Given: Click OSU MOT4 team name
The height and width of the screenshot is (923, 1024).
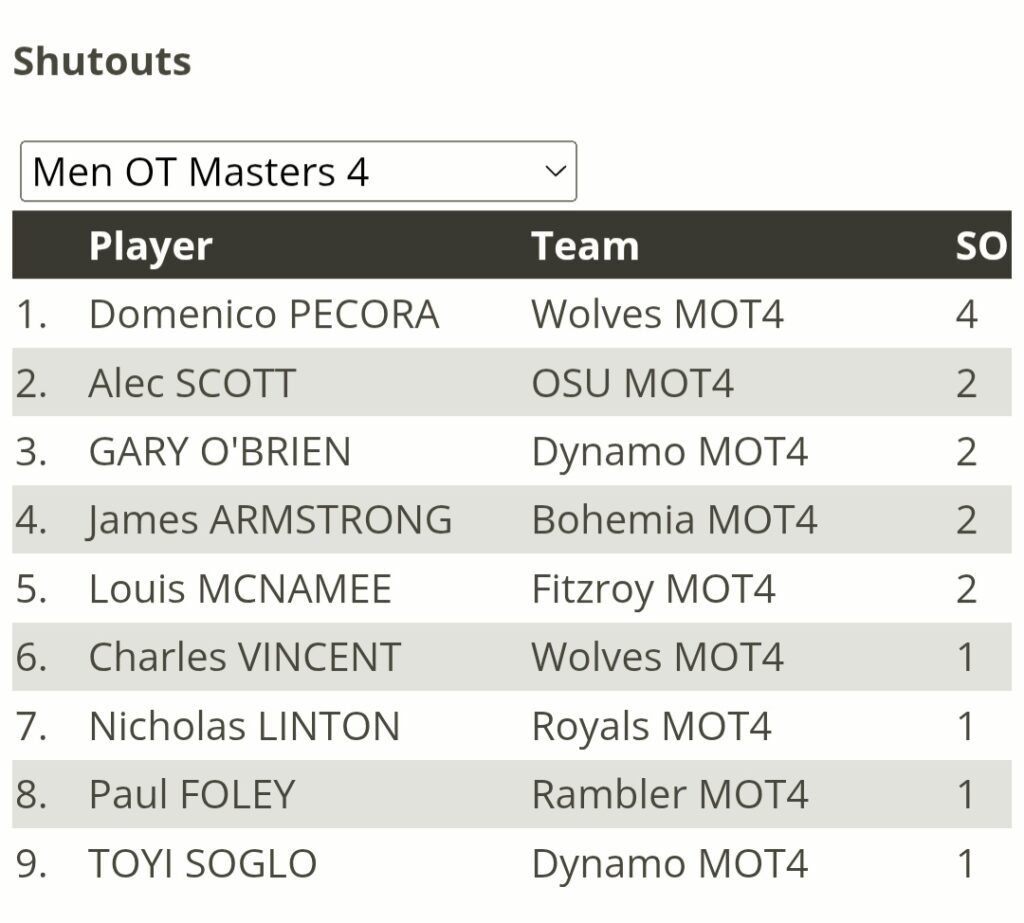Looking at the screenshot, I should click(633, 383).
